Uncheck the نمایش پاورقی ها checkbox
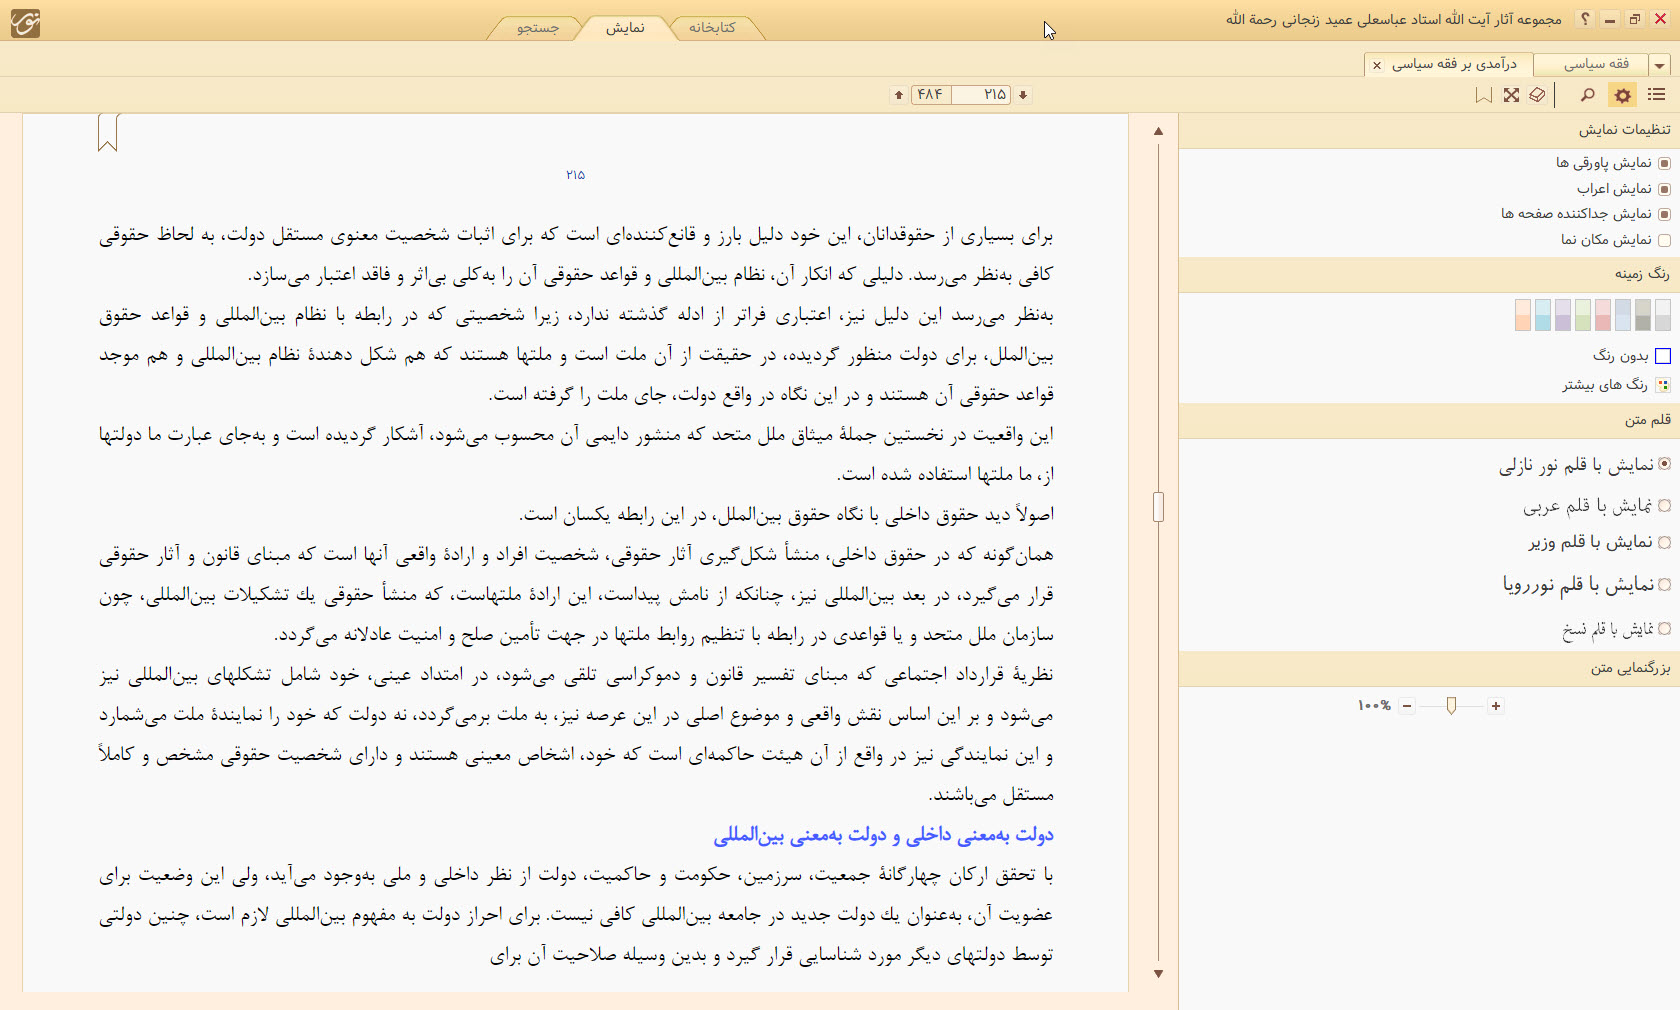1680x1010 pixels. pyautogui.click(x=1664, y=163)
